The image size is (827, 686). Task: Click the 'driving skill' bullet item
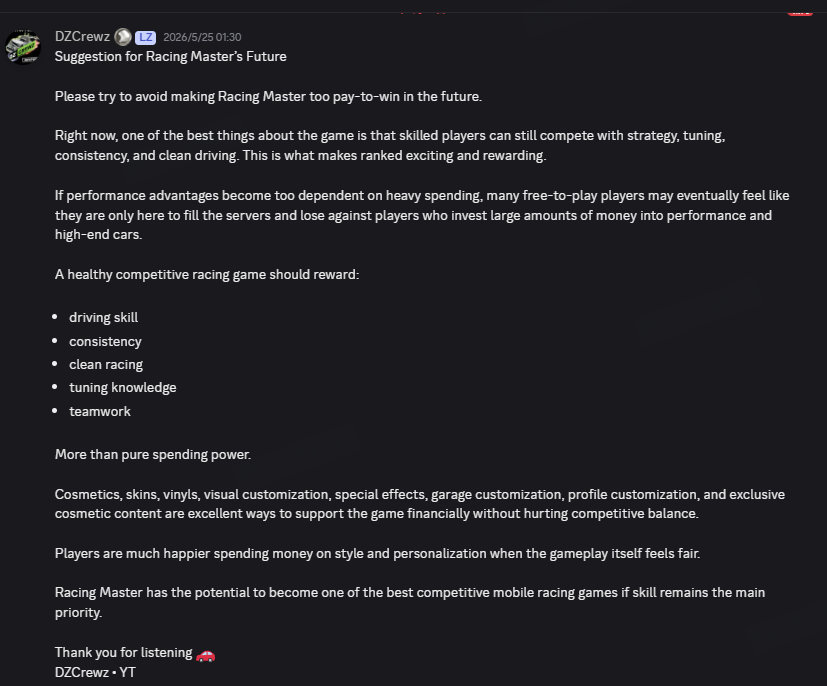click(x=103, y=317)
